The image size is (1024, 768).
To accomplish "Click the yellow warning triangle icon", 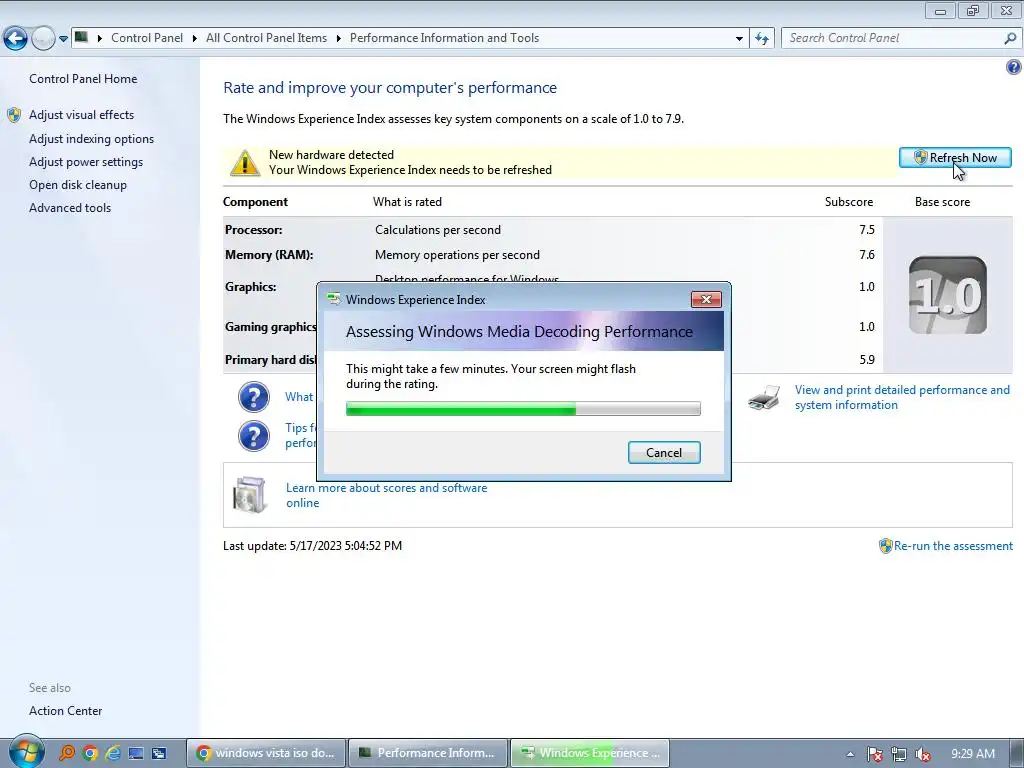I will pos(245,163).
